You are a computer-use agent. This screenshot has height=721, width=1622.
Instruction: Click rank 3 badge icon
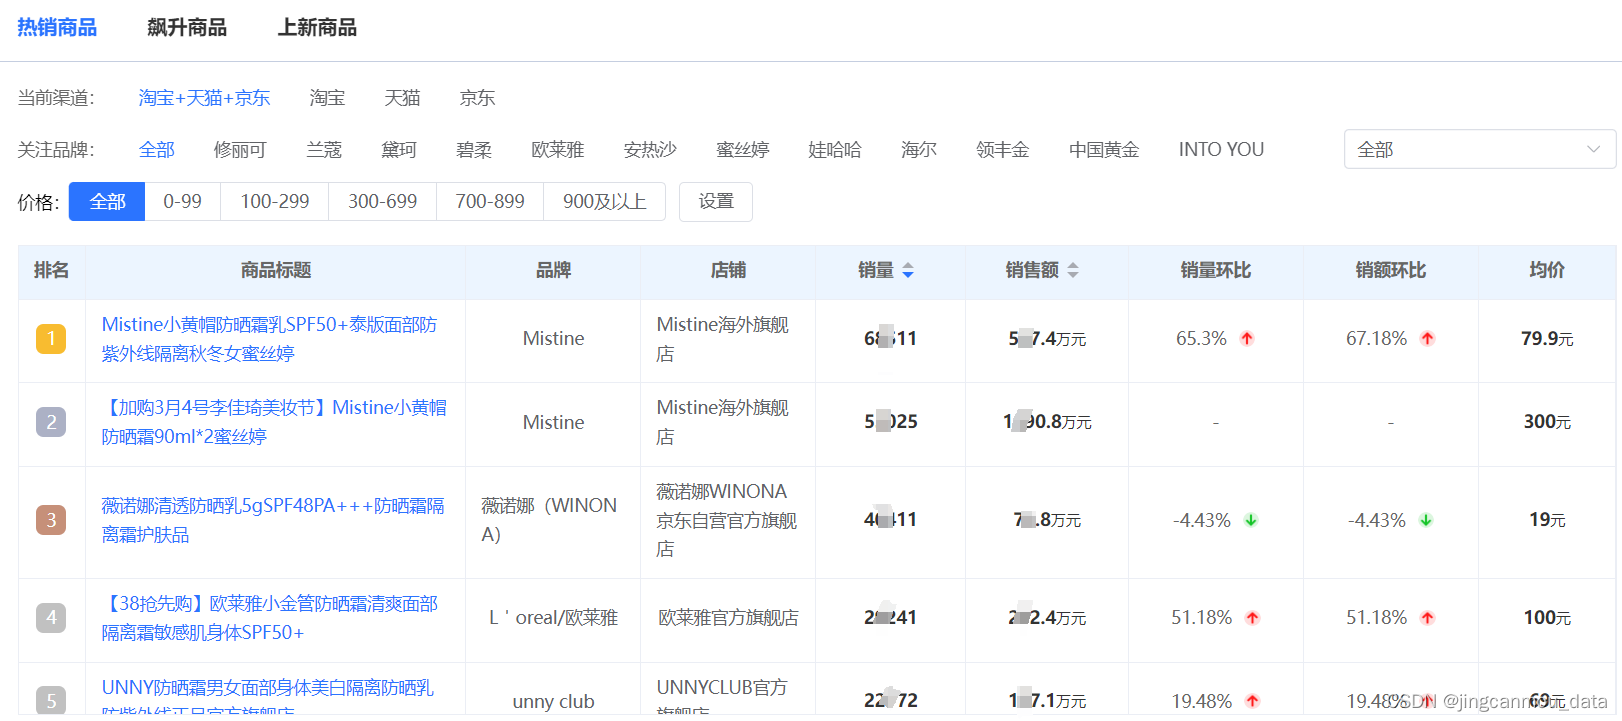tap(51, 520)
